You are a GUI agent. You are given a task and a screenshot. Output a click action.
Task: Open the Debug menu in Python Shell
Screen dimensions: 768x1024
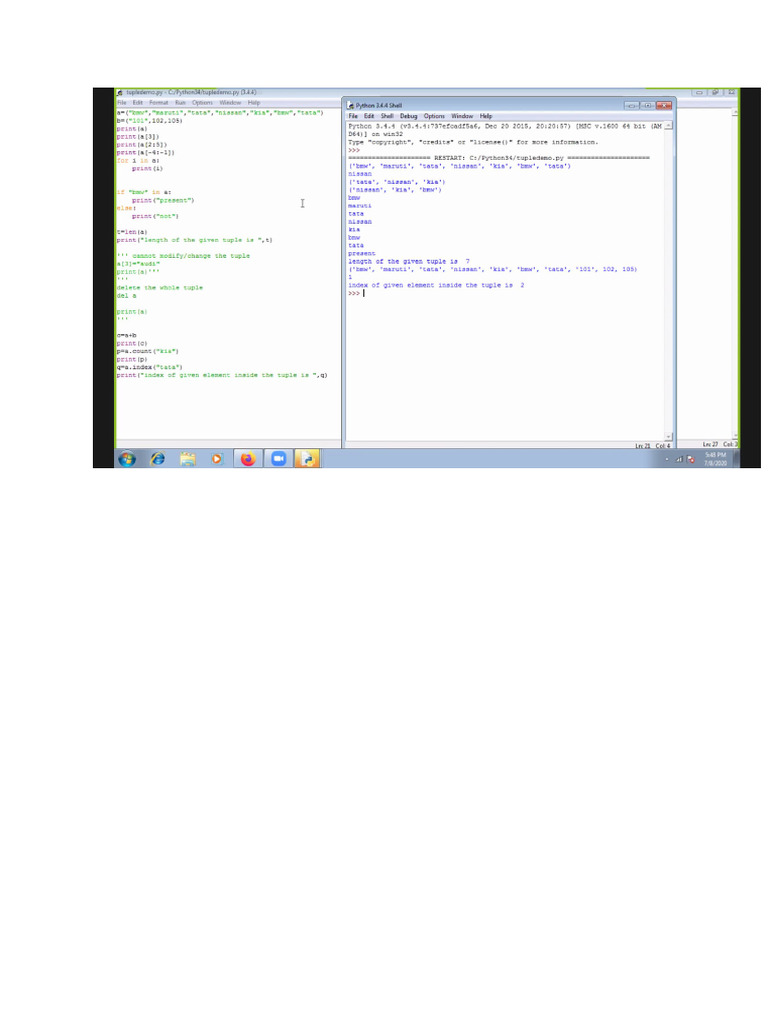pyautogui.click(x=408, y=116)
